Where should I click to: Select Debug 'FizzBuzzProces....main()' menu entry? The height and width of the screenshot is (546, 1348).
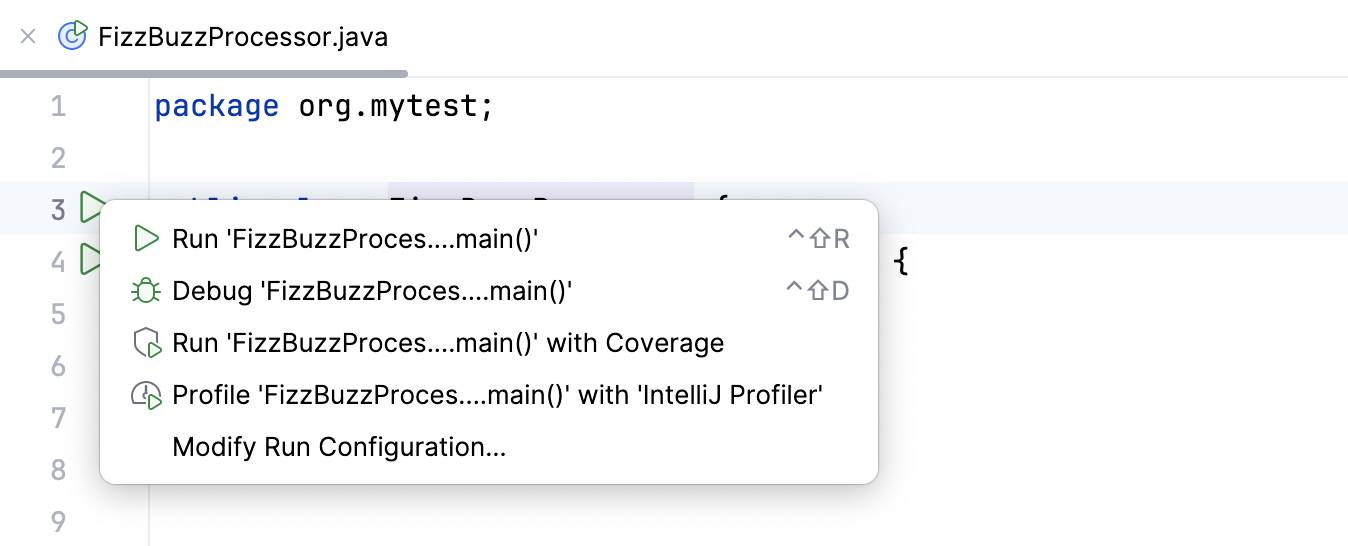372,291
